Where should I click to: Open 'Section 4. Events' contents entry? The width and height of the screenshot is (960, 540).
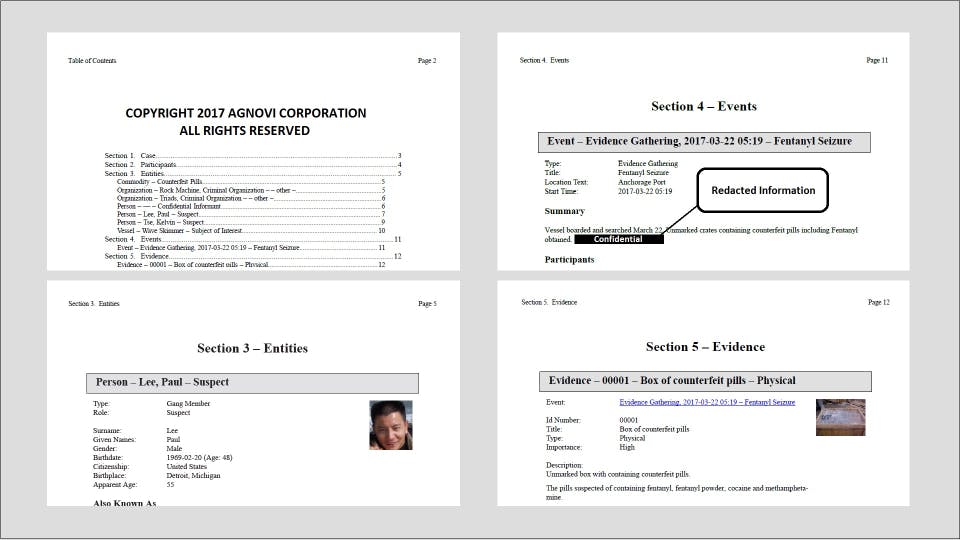(x=253, y=239)
